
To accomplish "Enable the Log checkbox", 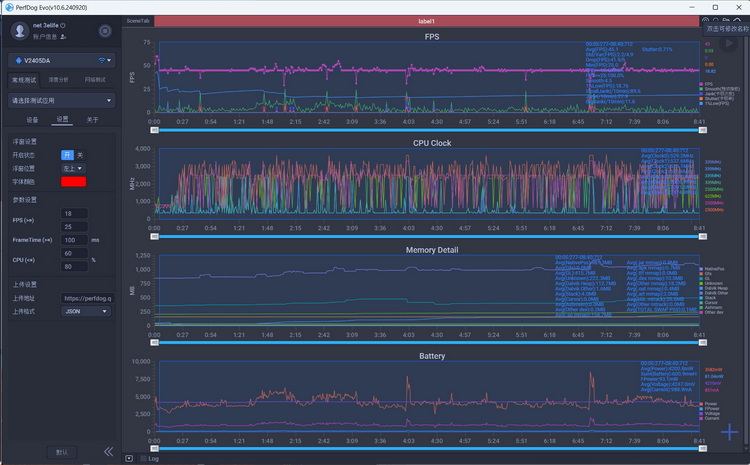I will [x=143, y=458].
